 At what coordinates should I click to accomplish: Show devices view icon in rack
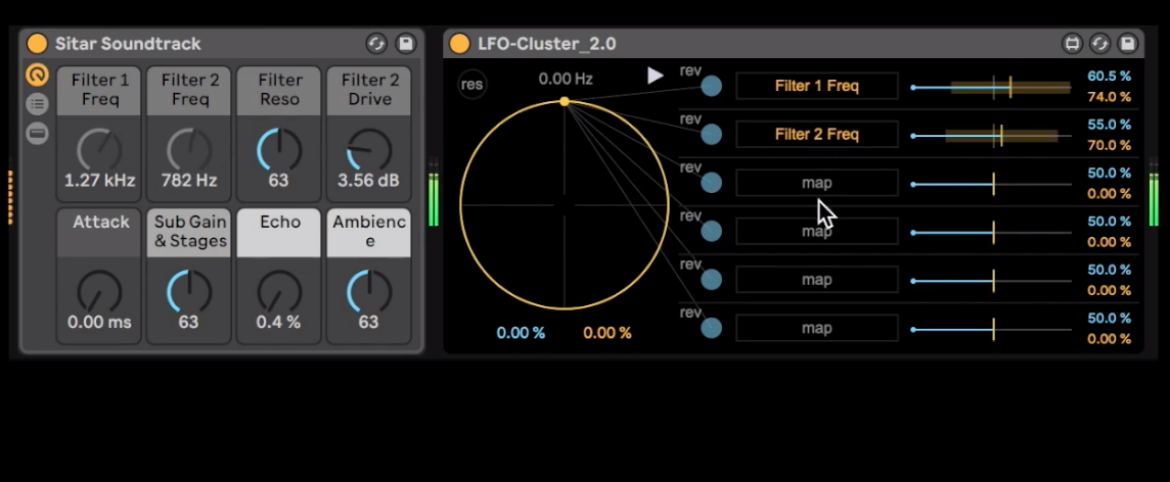click(x=37, y=134)
